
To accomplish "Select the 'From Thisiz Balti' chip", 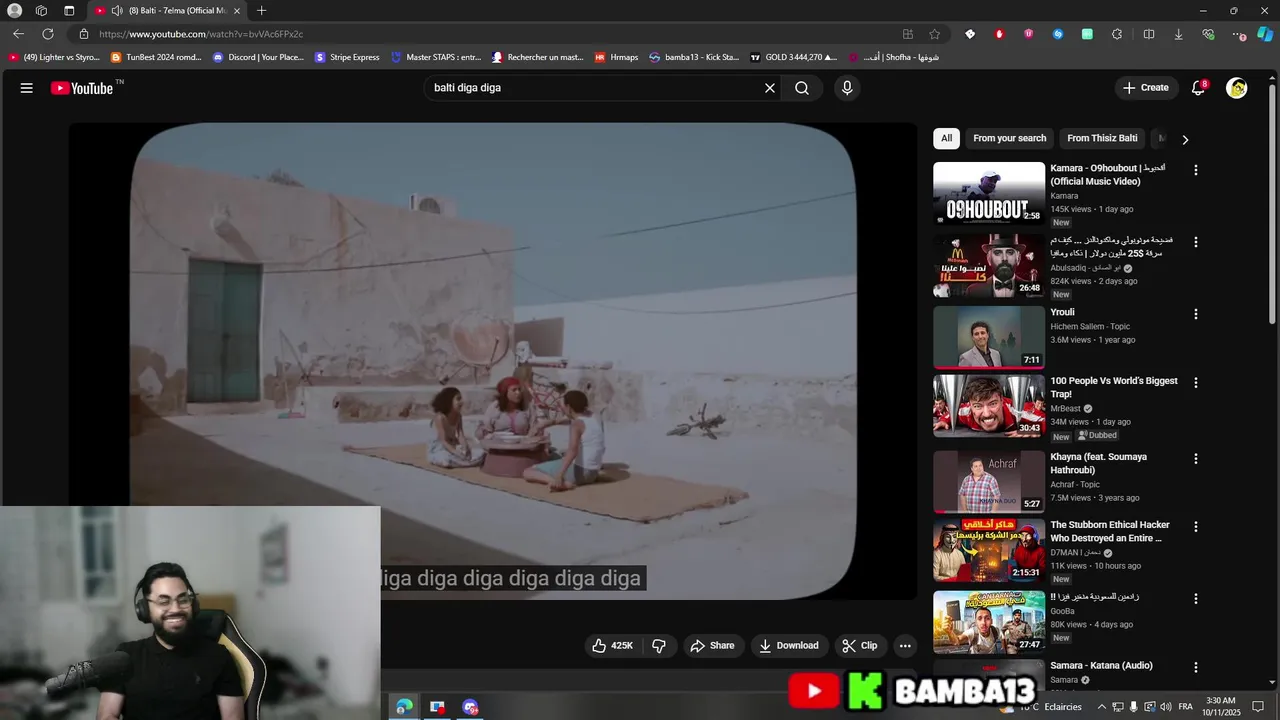I will click(x=1102, y=138).
